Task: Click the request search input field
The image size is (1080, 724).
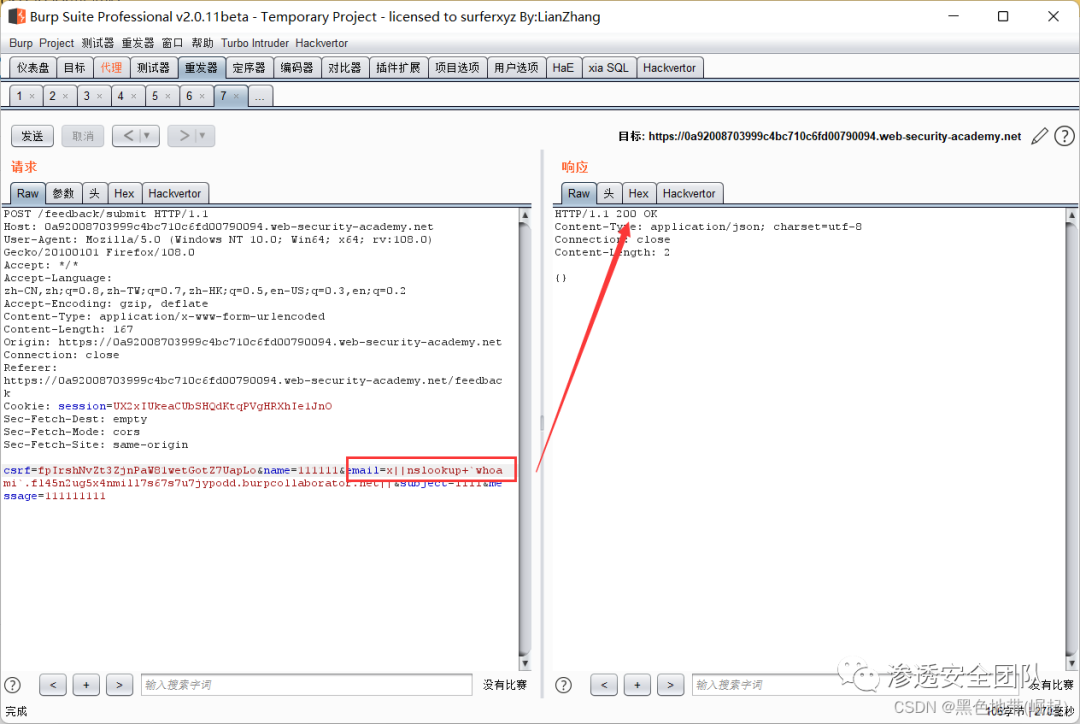Action: click(x=307, y=685)
